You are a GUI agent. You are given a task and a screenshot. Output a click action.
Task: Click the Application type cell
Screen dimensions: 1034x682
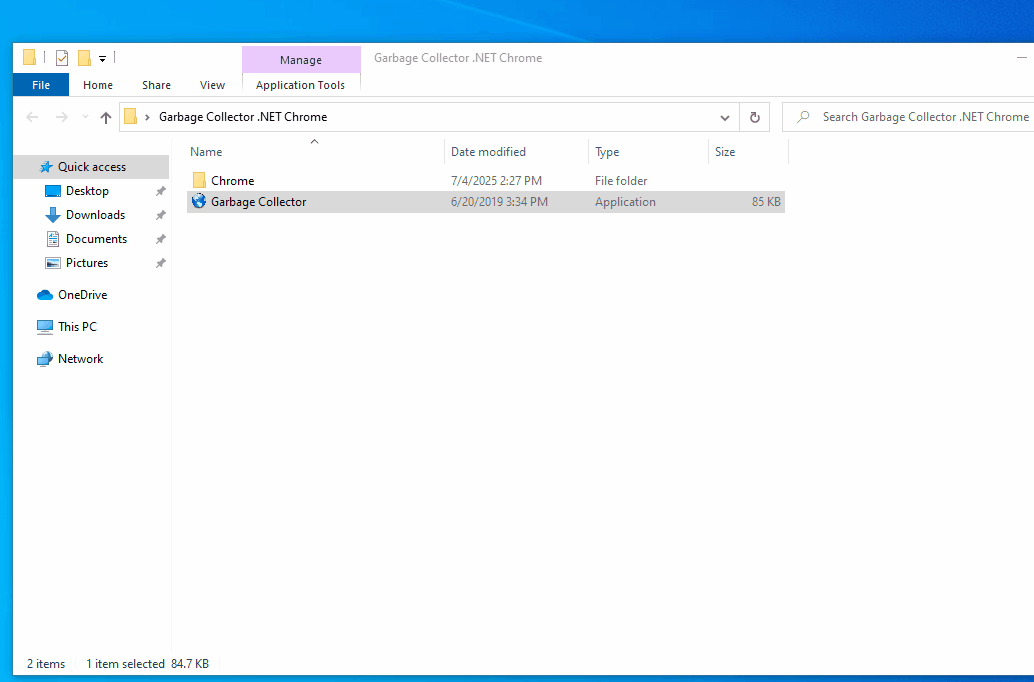(x=625, y=202)
